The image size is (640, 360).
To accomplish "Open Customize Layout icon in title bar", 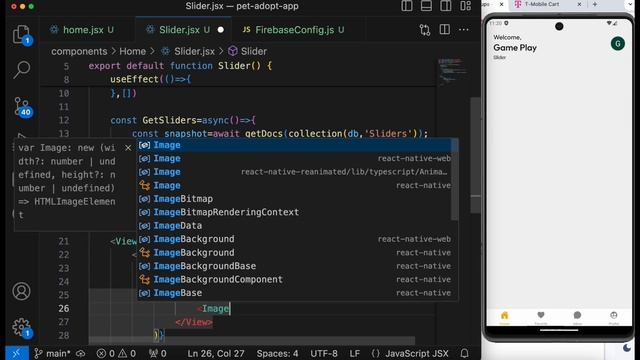I will [x=465, y=6].
